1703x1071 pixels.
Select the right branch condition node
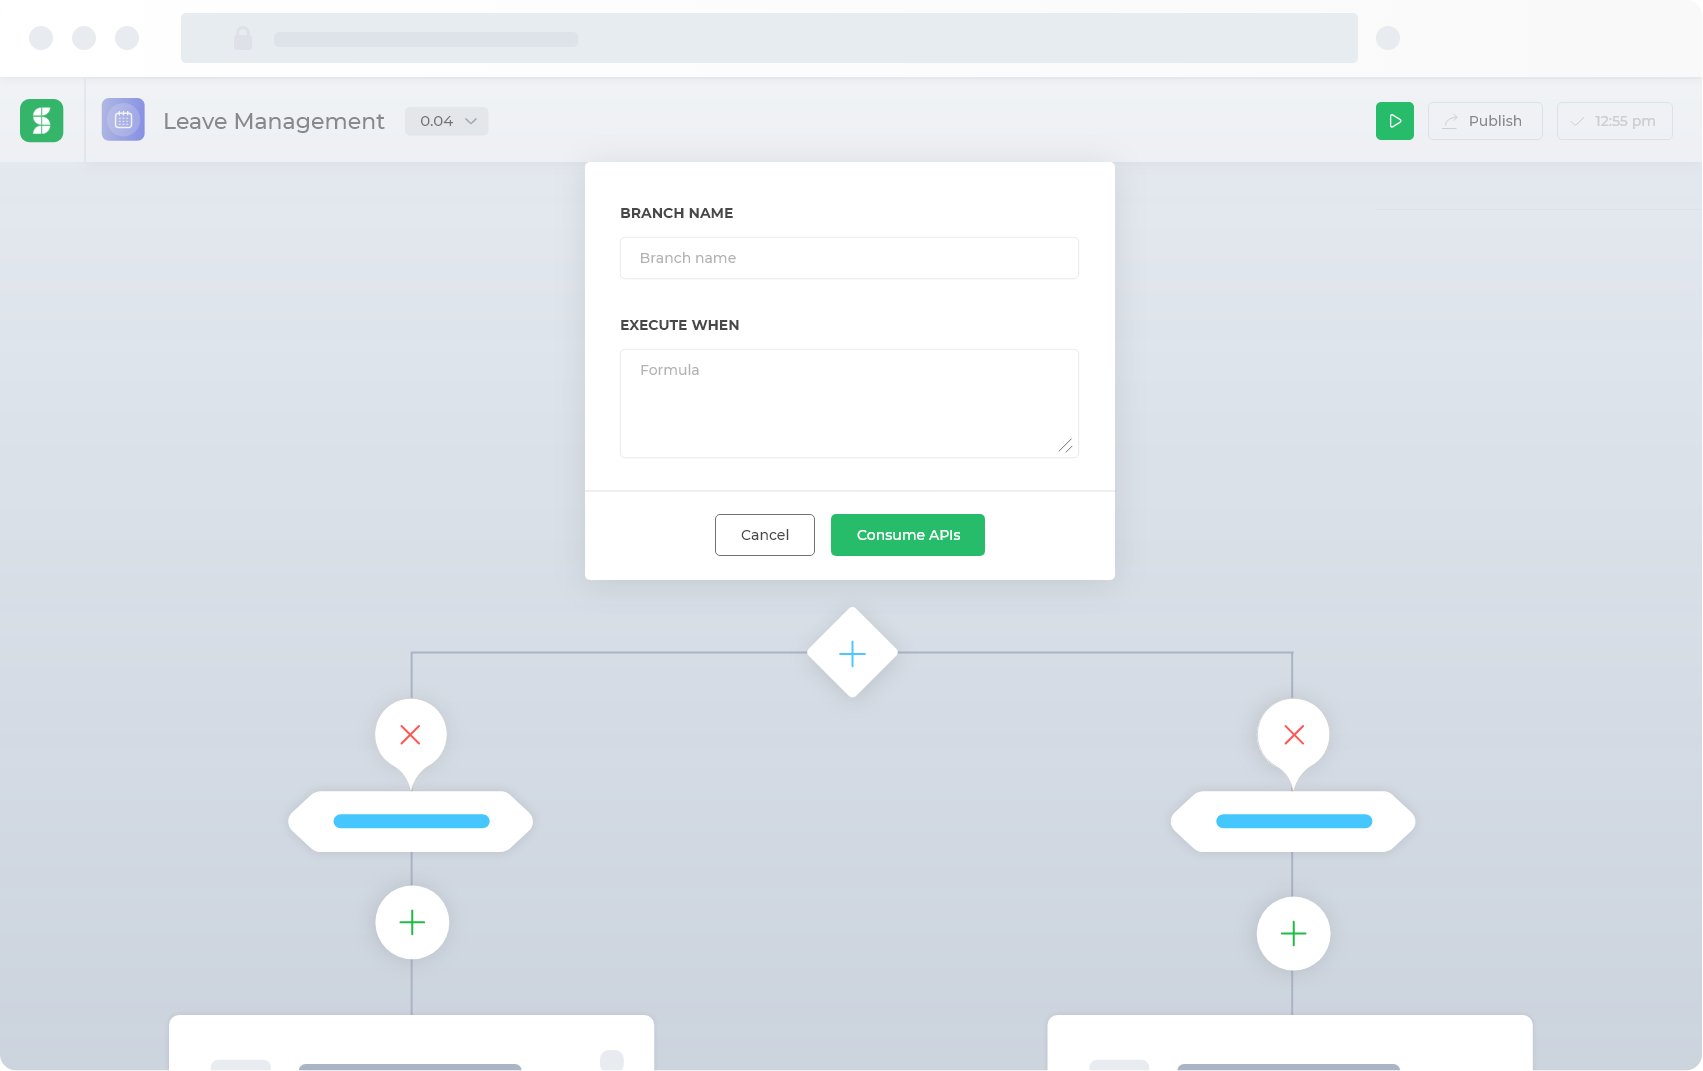tap(1293, 822)
